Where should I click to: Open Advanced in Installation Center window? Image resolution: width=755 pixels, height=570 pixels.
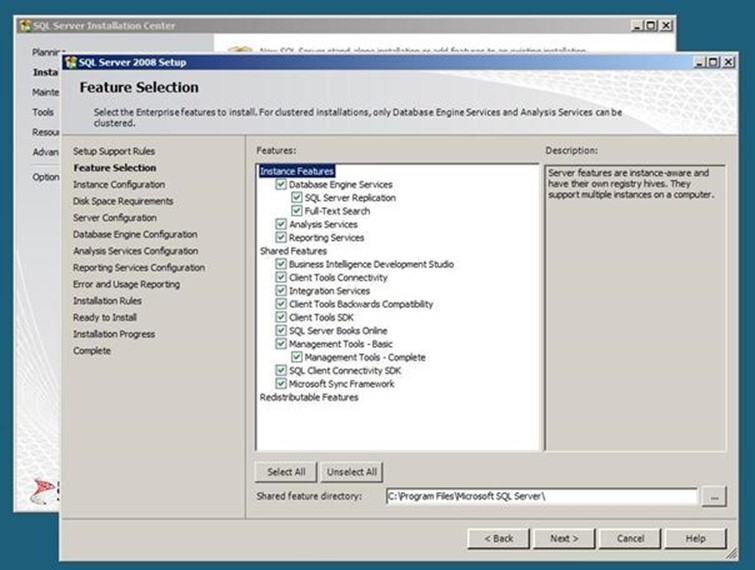[46, 152]
